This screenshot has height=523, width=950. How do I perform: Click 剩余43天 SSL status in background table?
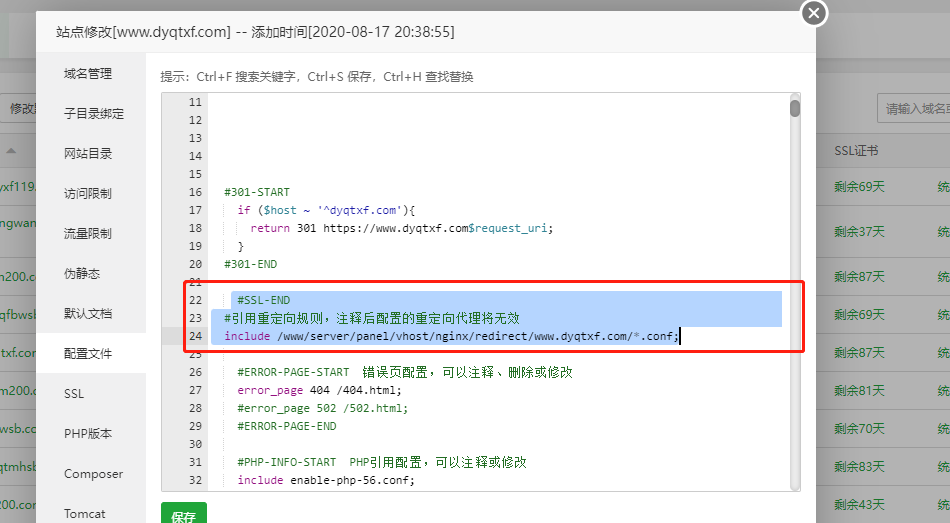pyautogui.click(x=859, y=504)
